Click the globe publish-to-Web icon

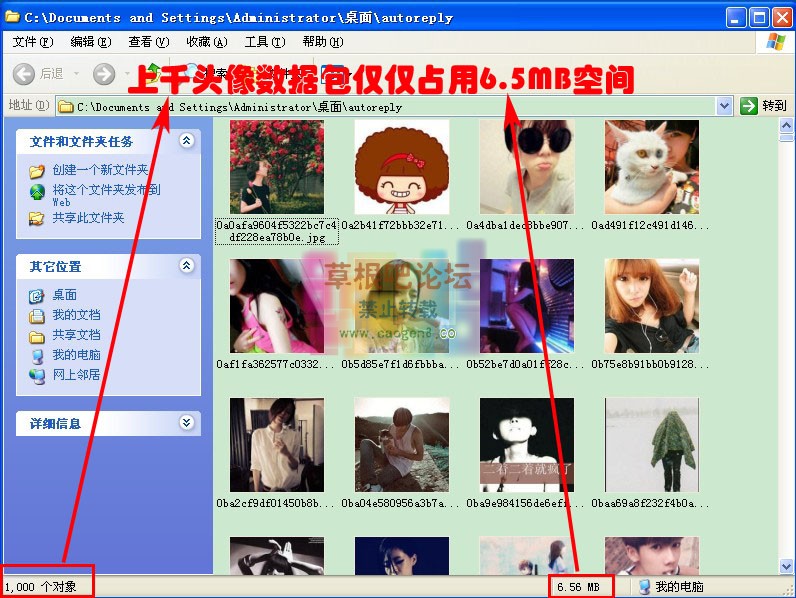tap(37, 191)
